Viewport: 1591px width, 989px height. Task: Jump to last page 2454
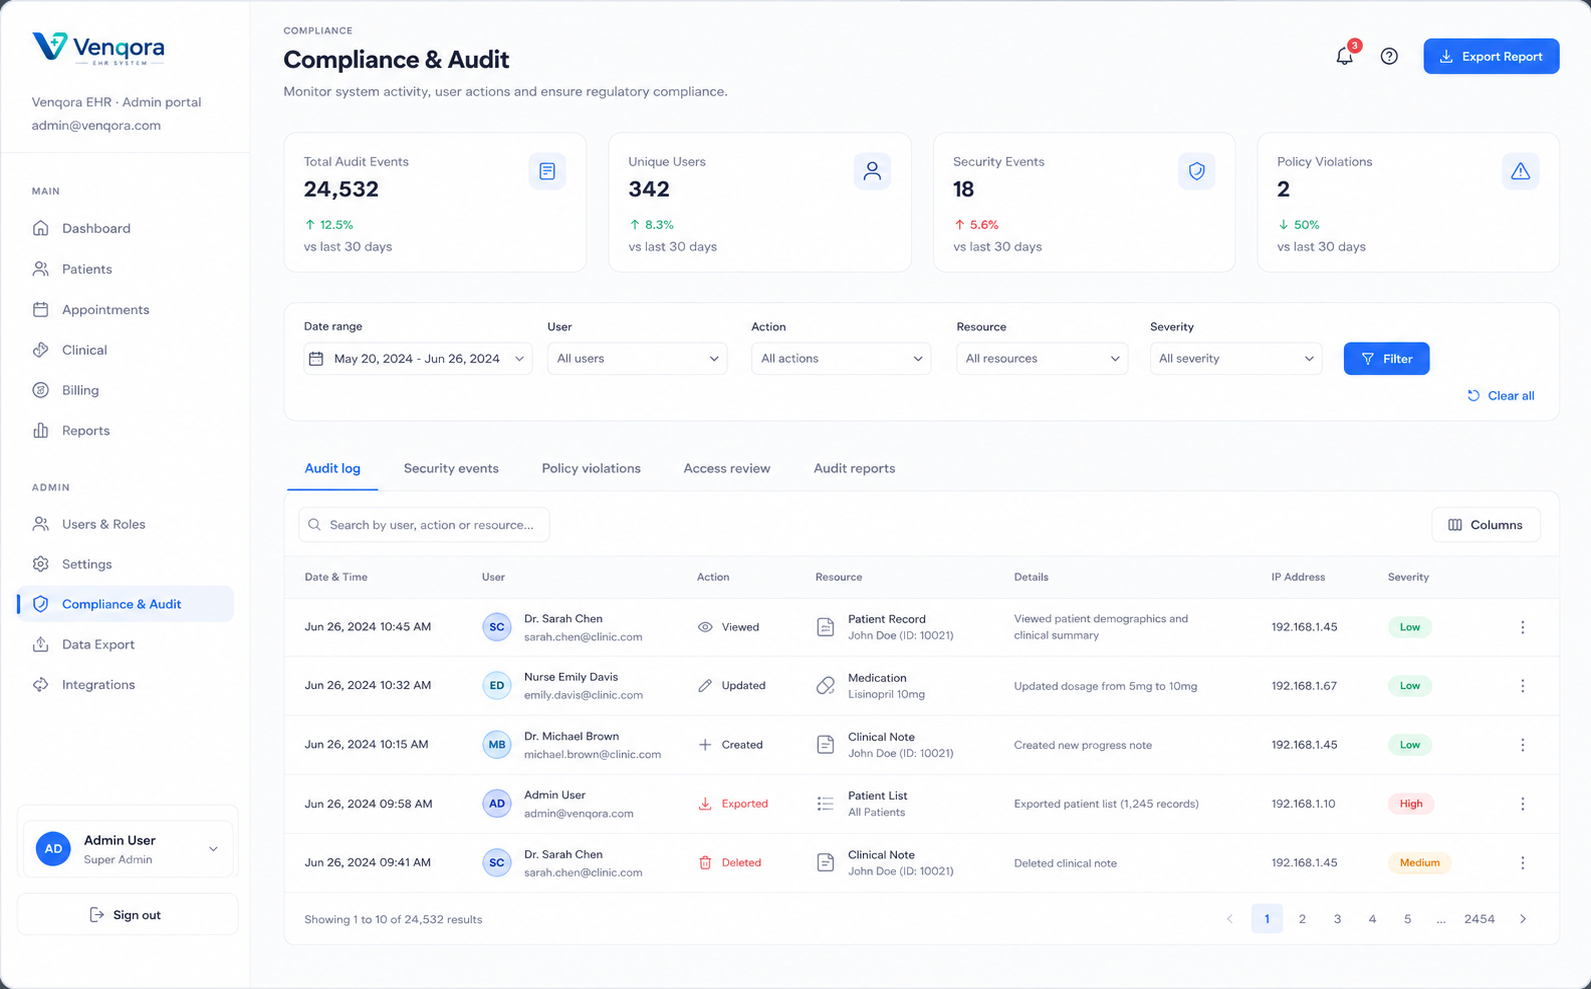click(x=1479, y=919)
